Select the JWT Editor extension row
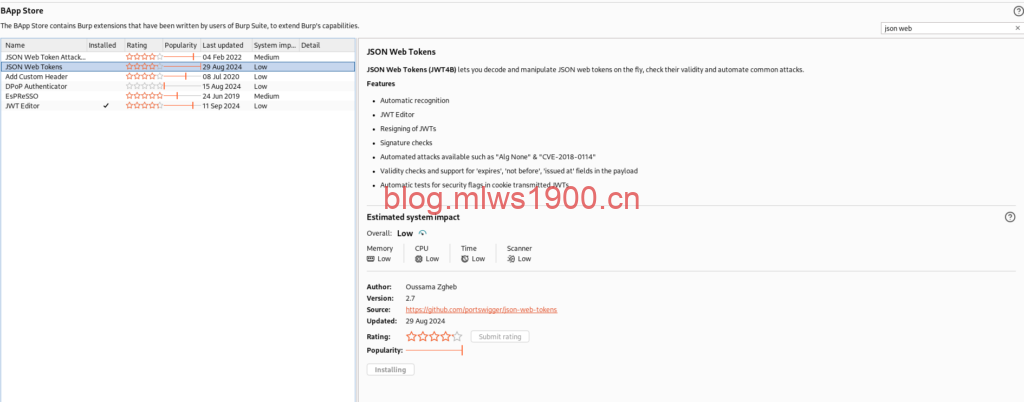This screenshot has height=402, width=1024. pos(178,106)
